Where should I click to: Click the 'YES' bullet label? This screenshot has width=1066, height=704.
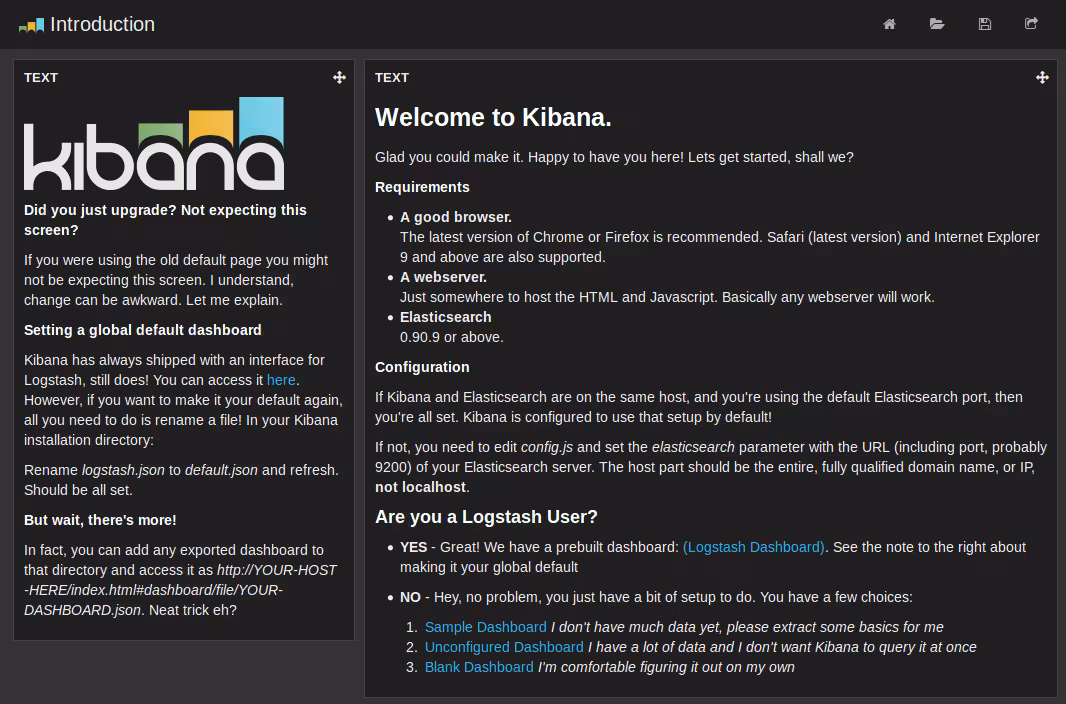point(413,547)
